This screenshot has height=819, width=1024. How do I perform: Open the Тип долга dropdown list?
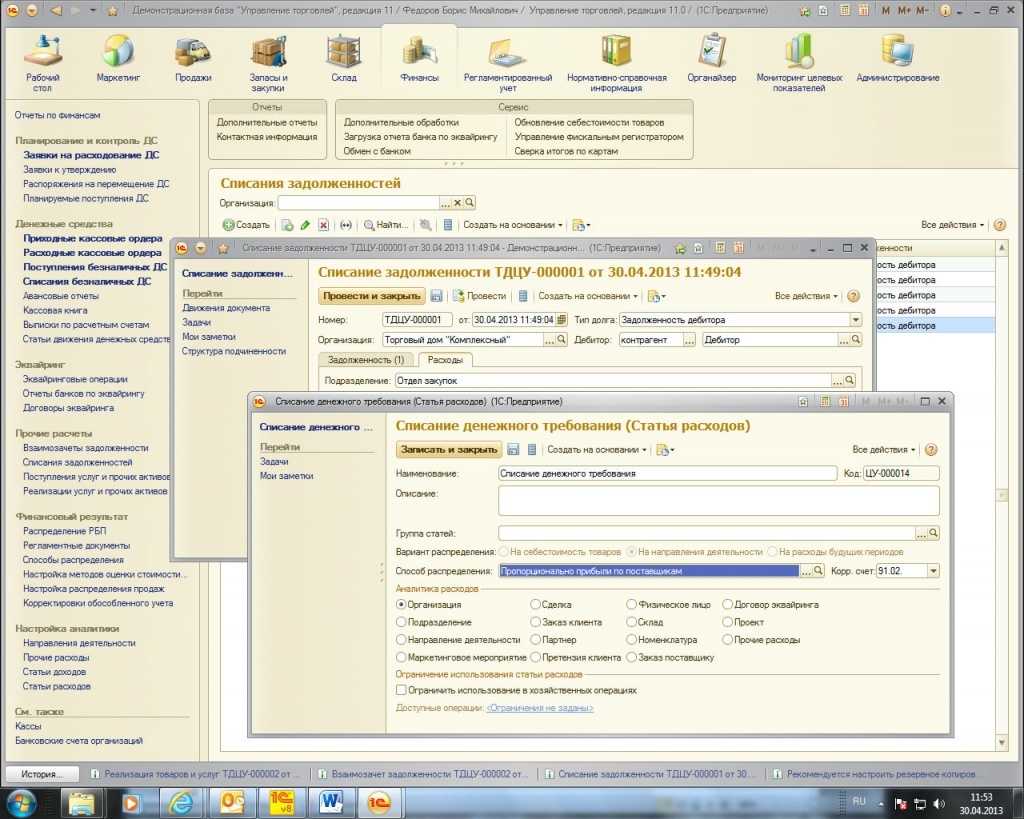click(x=855, y=320)
